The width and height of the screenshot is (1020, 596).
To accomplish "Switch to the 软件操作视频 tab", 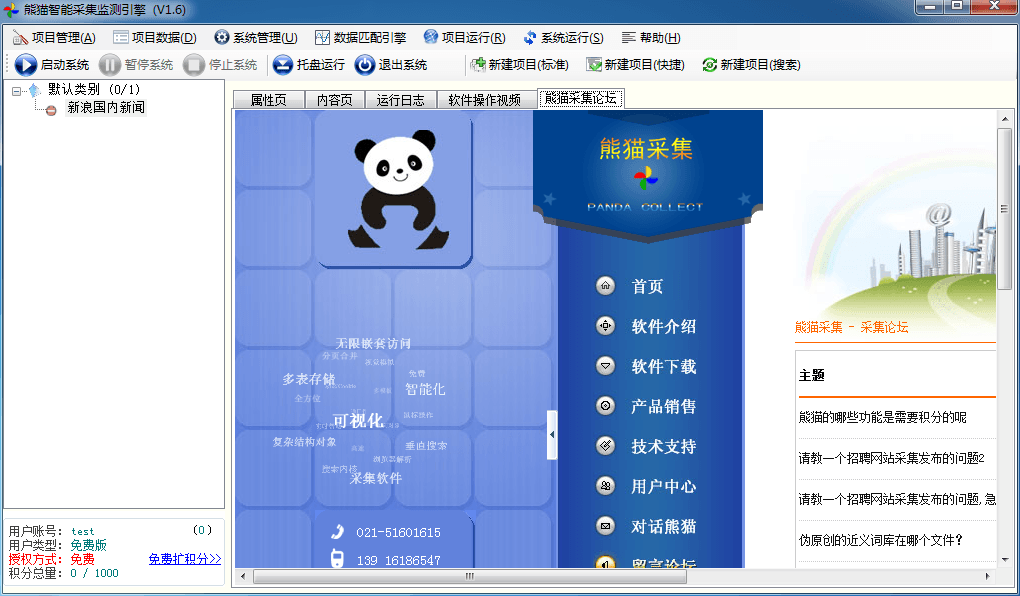I will (x=484, y=100).
